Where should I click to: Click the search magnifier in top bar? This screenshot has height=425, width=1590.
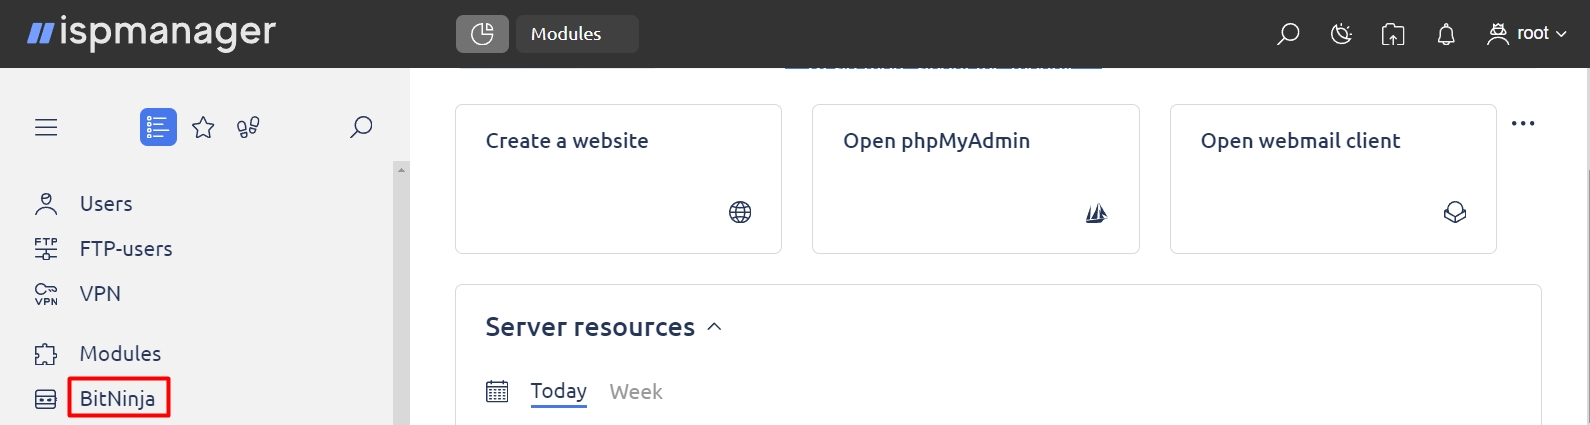pos(1288,34)
